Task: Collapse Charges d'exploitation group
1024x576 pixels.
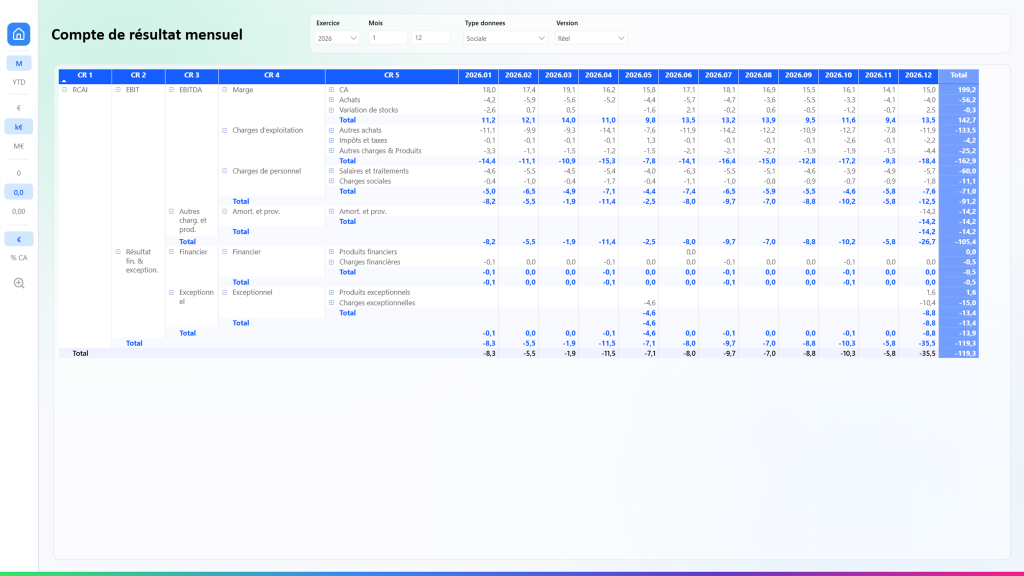Action: point(225,130)
